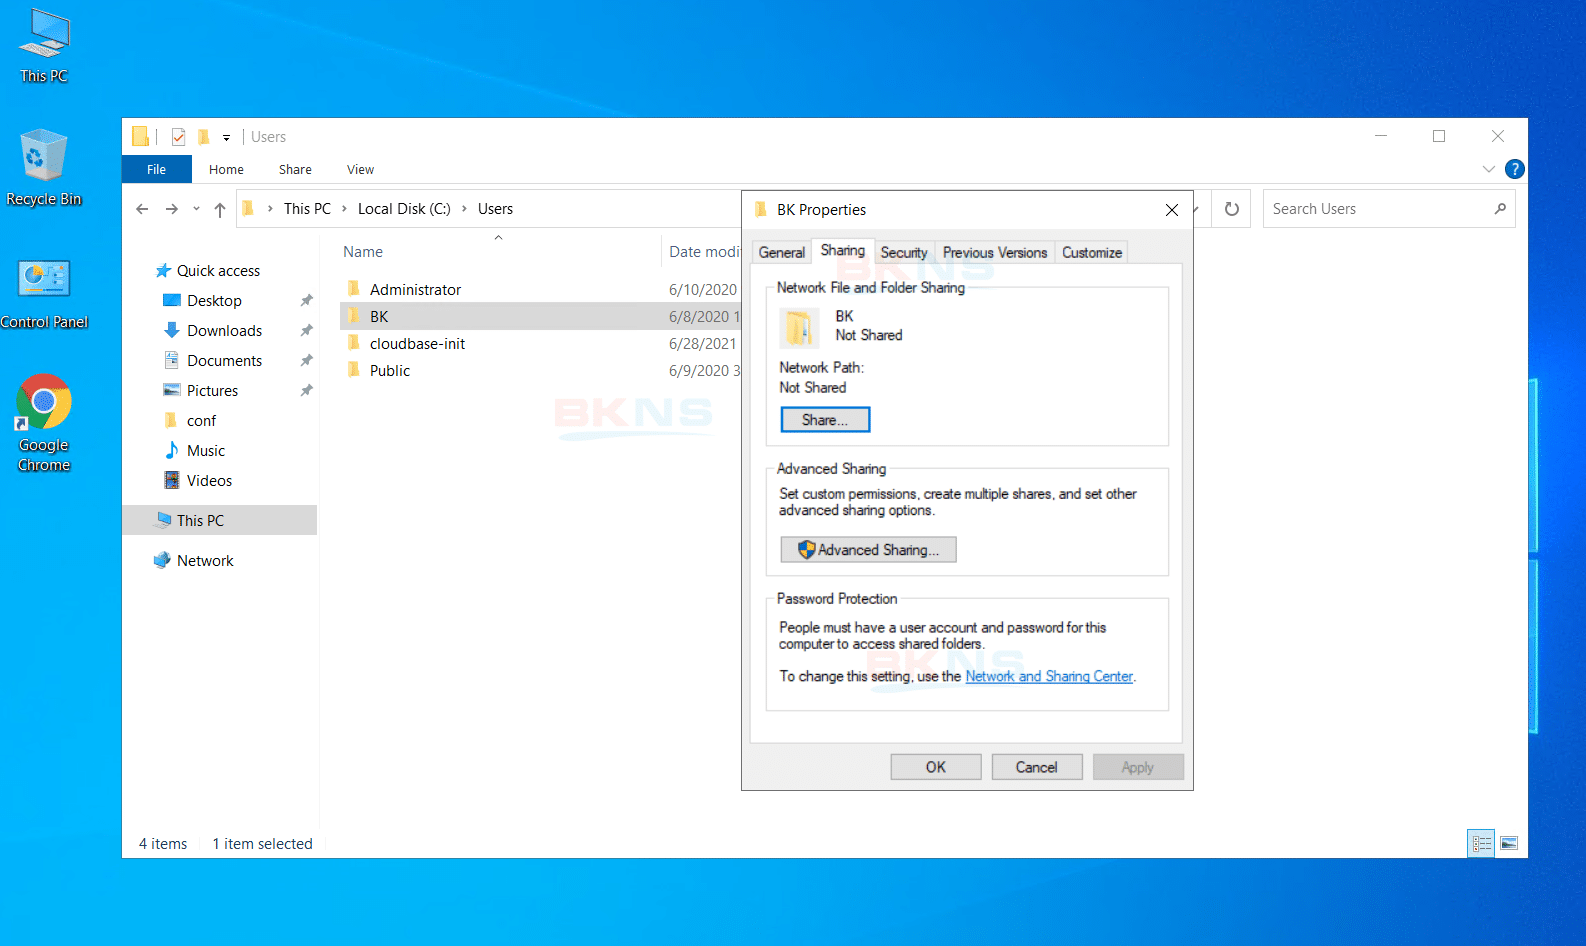Switch to the Security tab

pyautogui.click(x=903, y=252)
